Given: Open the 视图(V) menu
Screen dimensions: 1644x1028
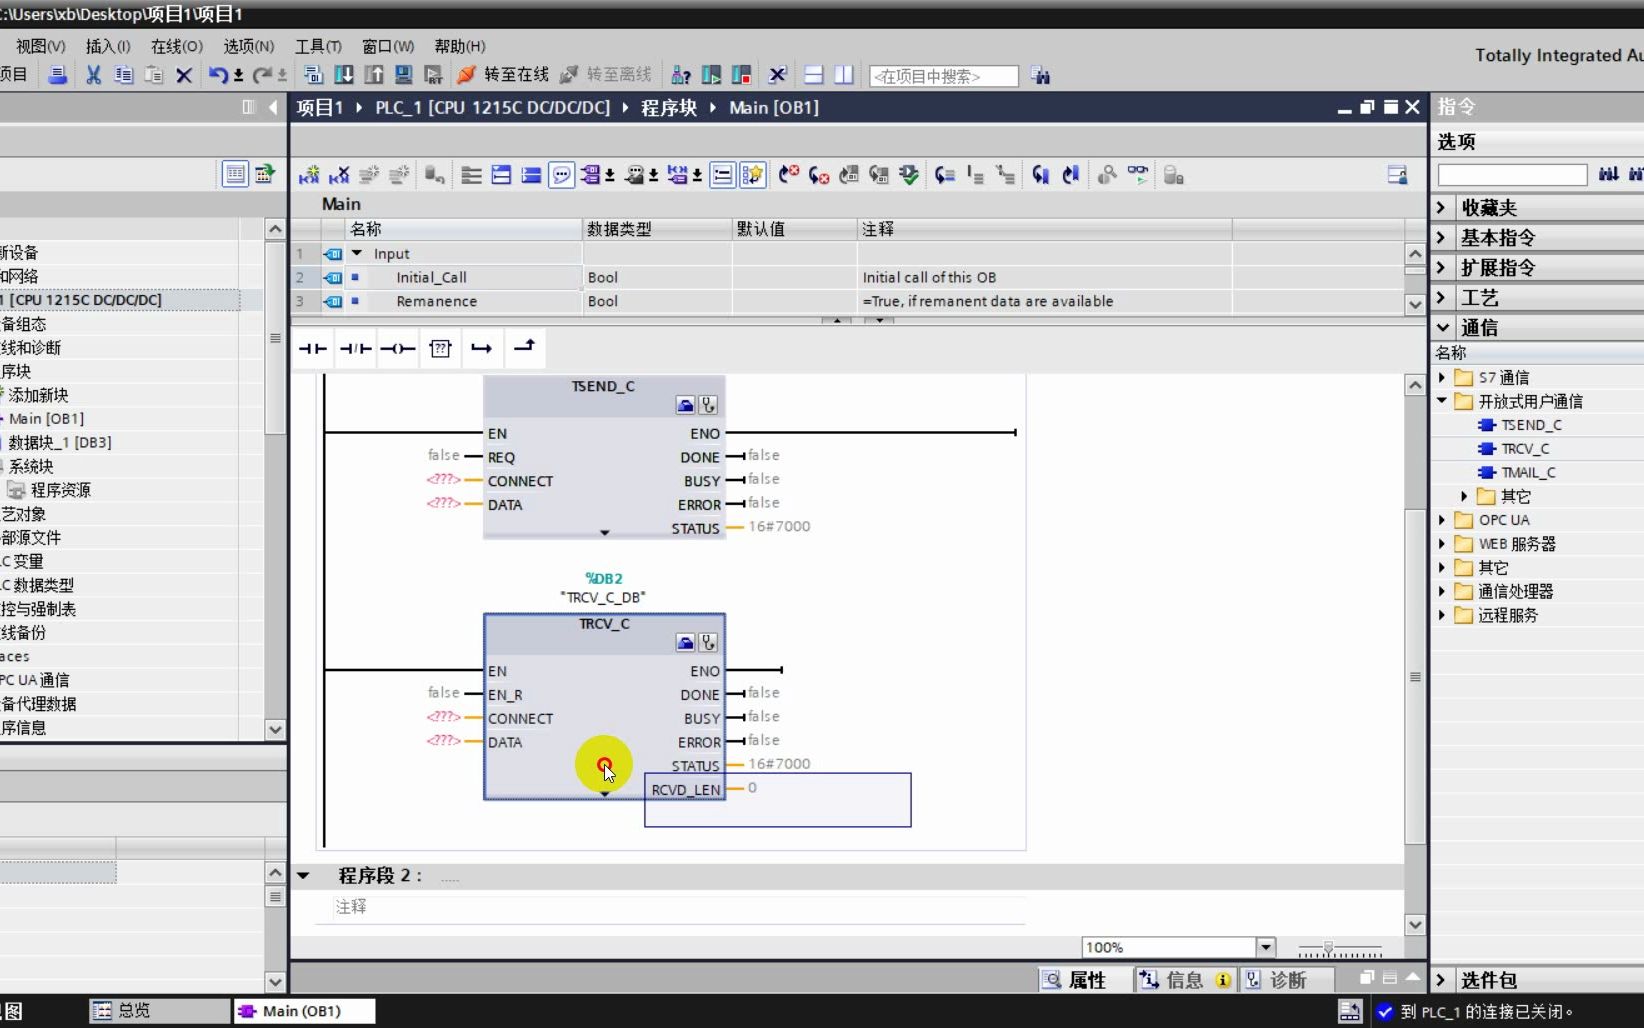Looking at the screenshot, I should point(40,46).
